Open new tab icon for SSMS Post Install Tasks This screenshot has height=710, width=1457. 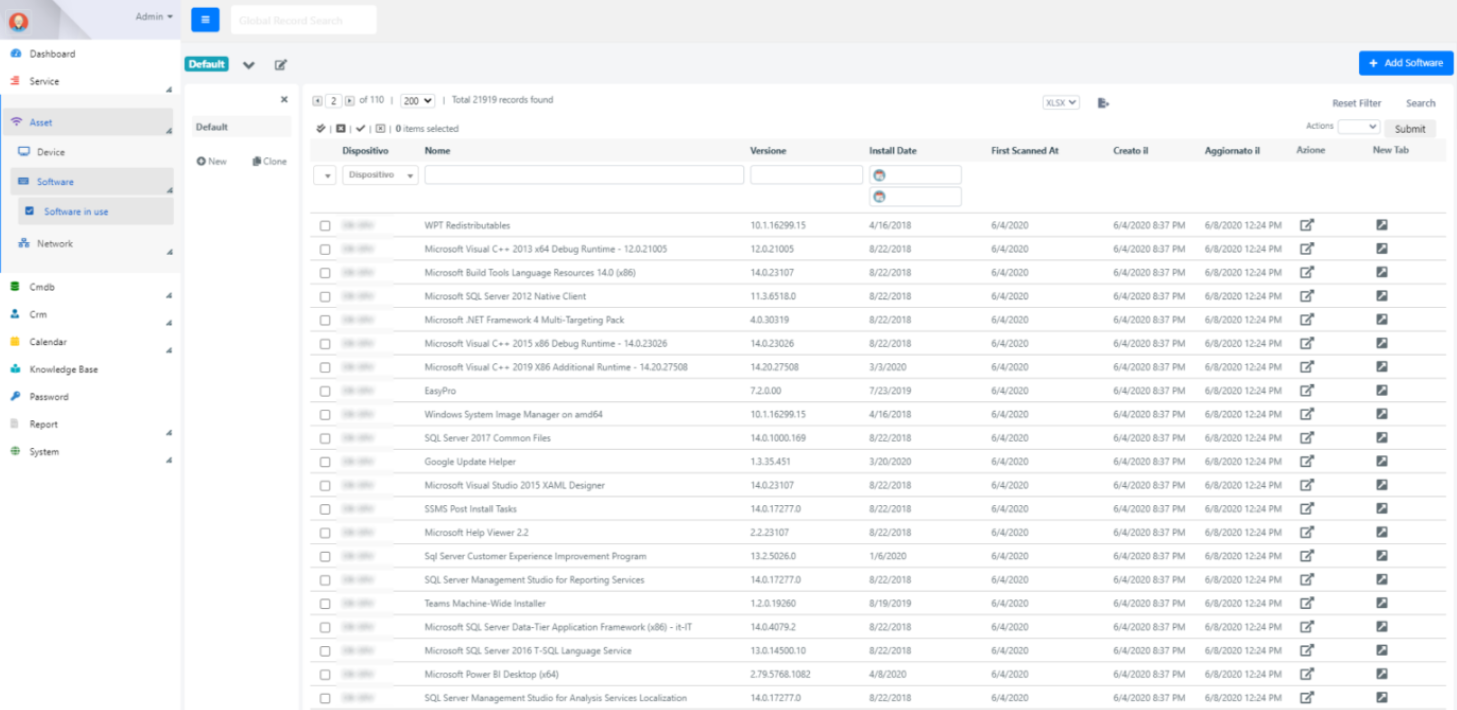point(1381,508)
